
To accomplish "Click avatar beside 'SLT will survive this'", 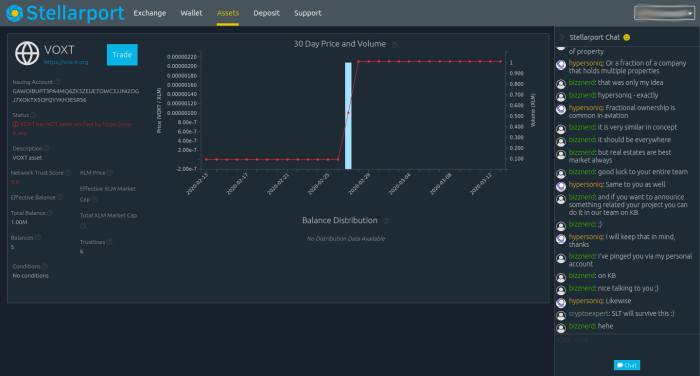I will pyautogui.click(x=561, y=315).
